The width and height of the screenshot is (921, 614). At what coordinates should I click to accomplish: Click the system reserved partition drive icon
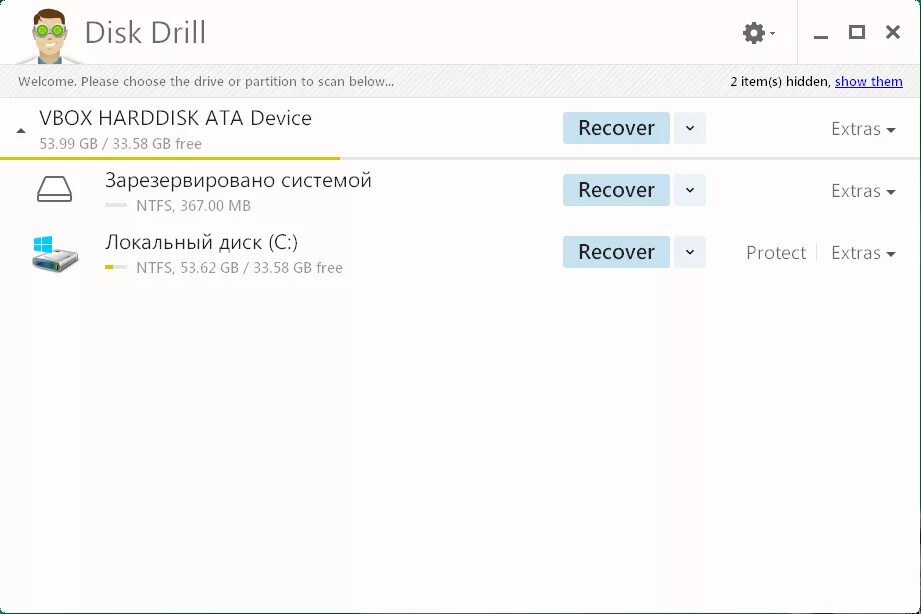pyautogui.click(x=55, y=190)
